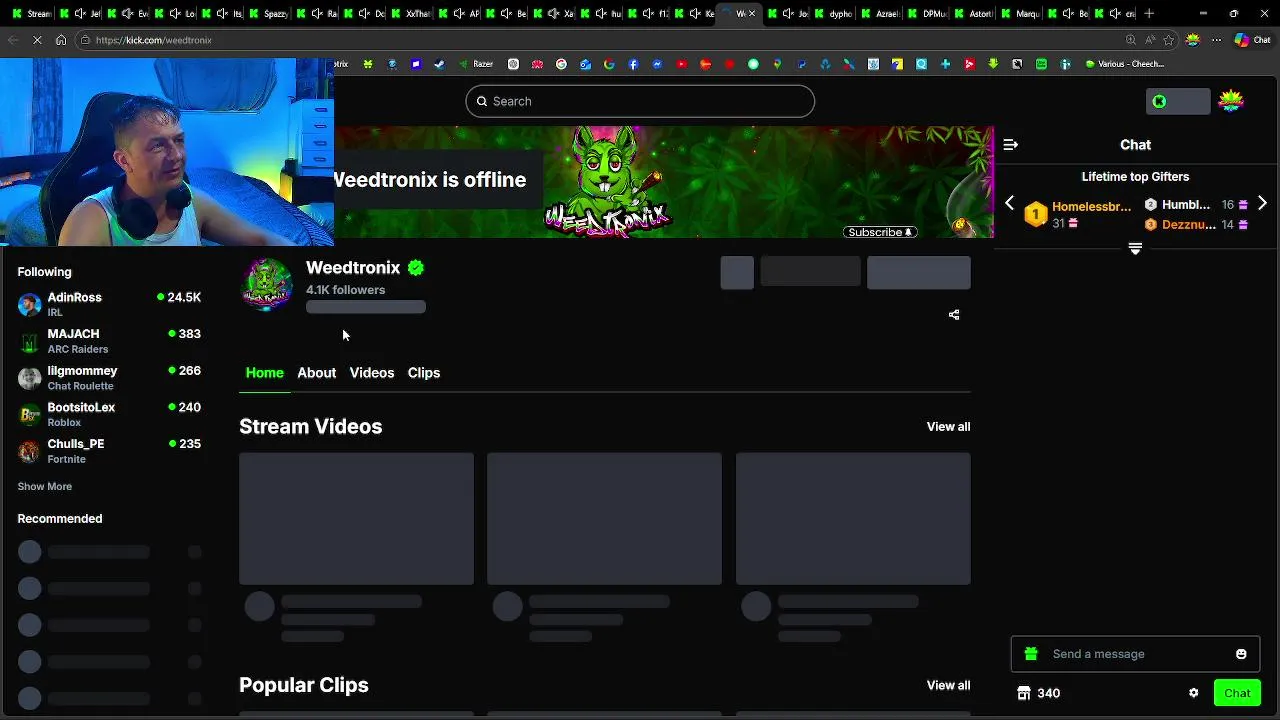Switch to the Azrael browser tab
The width and height of the screenshot is (1280, 720).
tap(882, 14)
